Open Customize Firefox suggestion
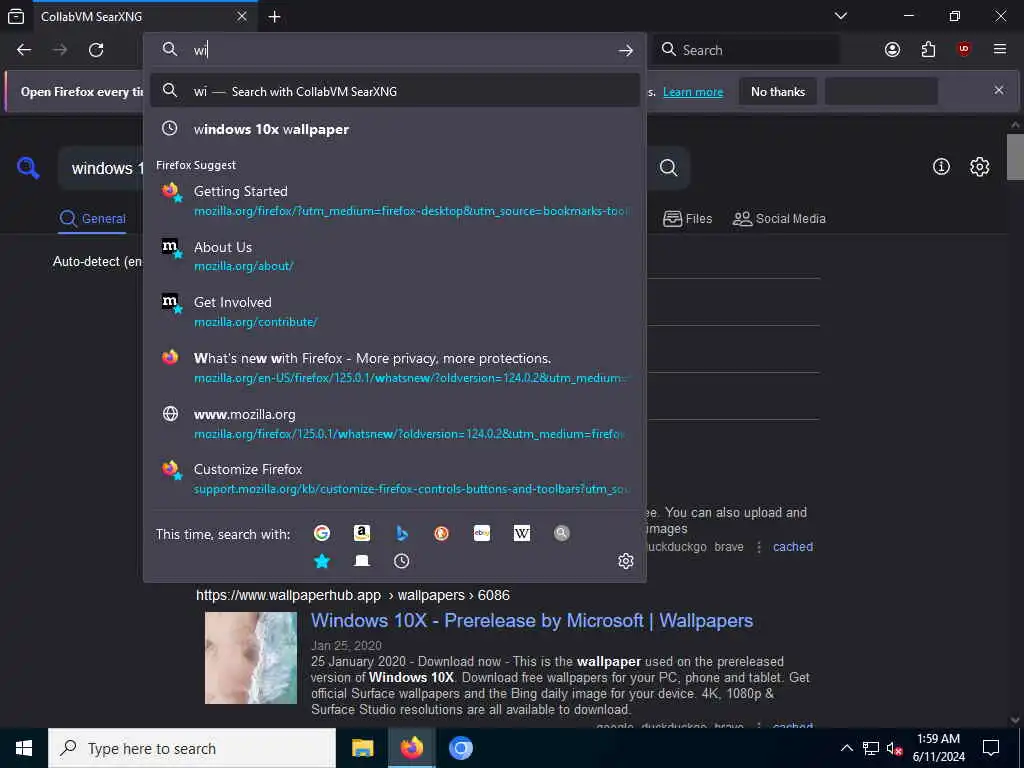1024x768 pixels. [x=394, y=479]
